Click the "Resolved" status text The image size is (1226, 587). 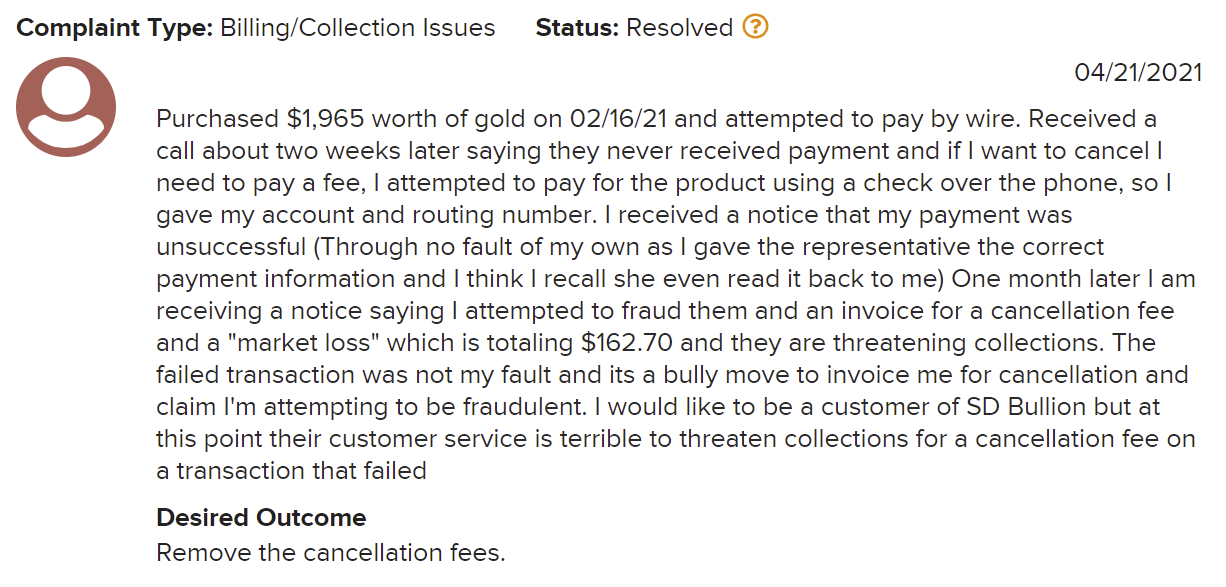tap(680, 28)
